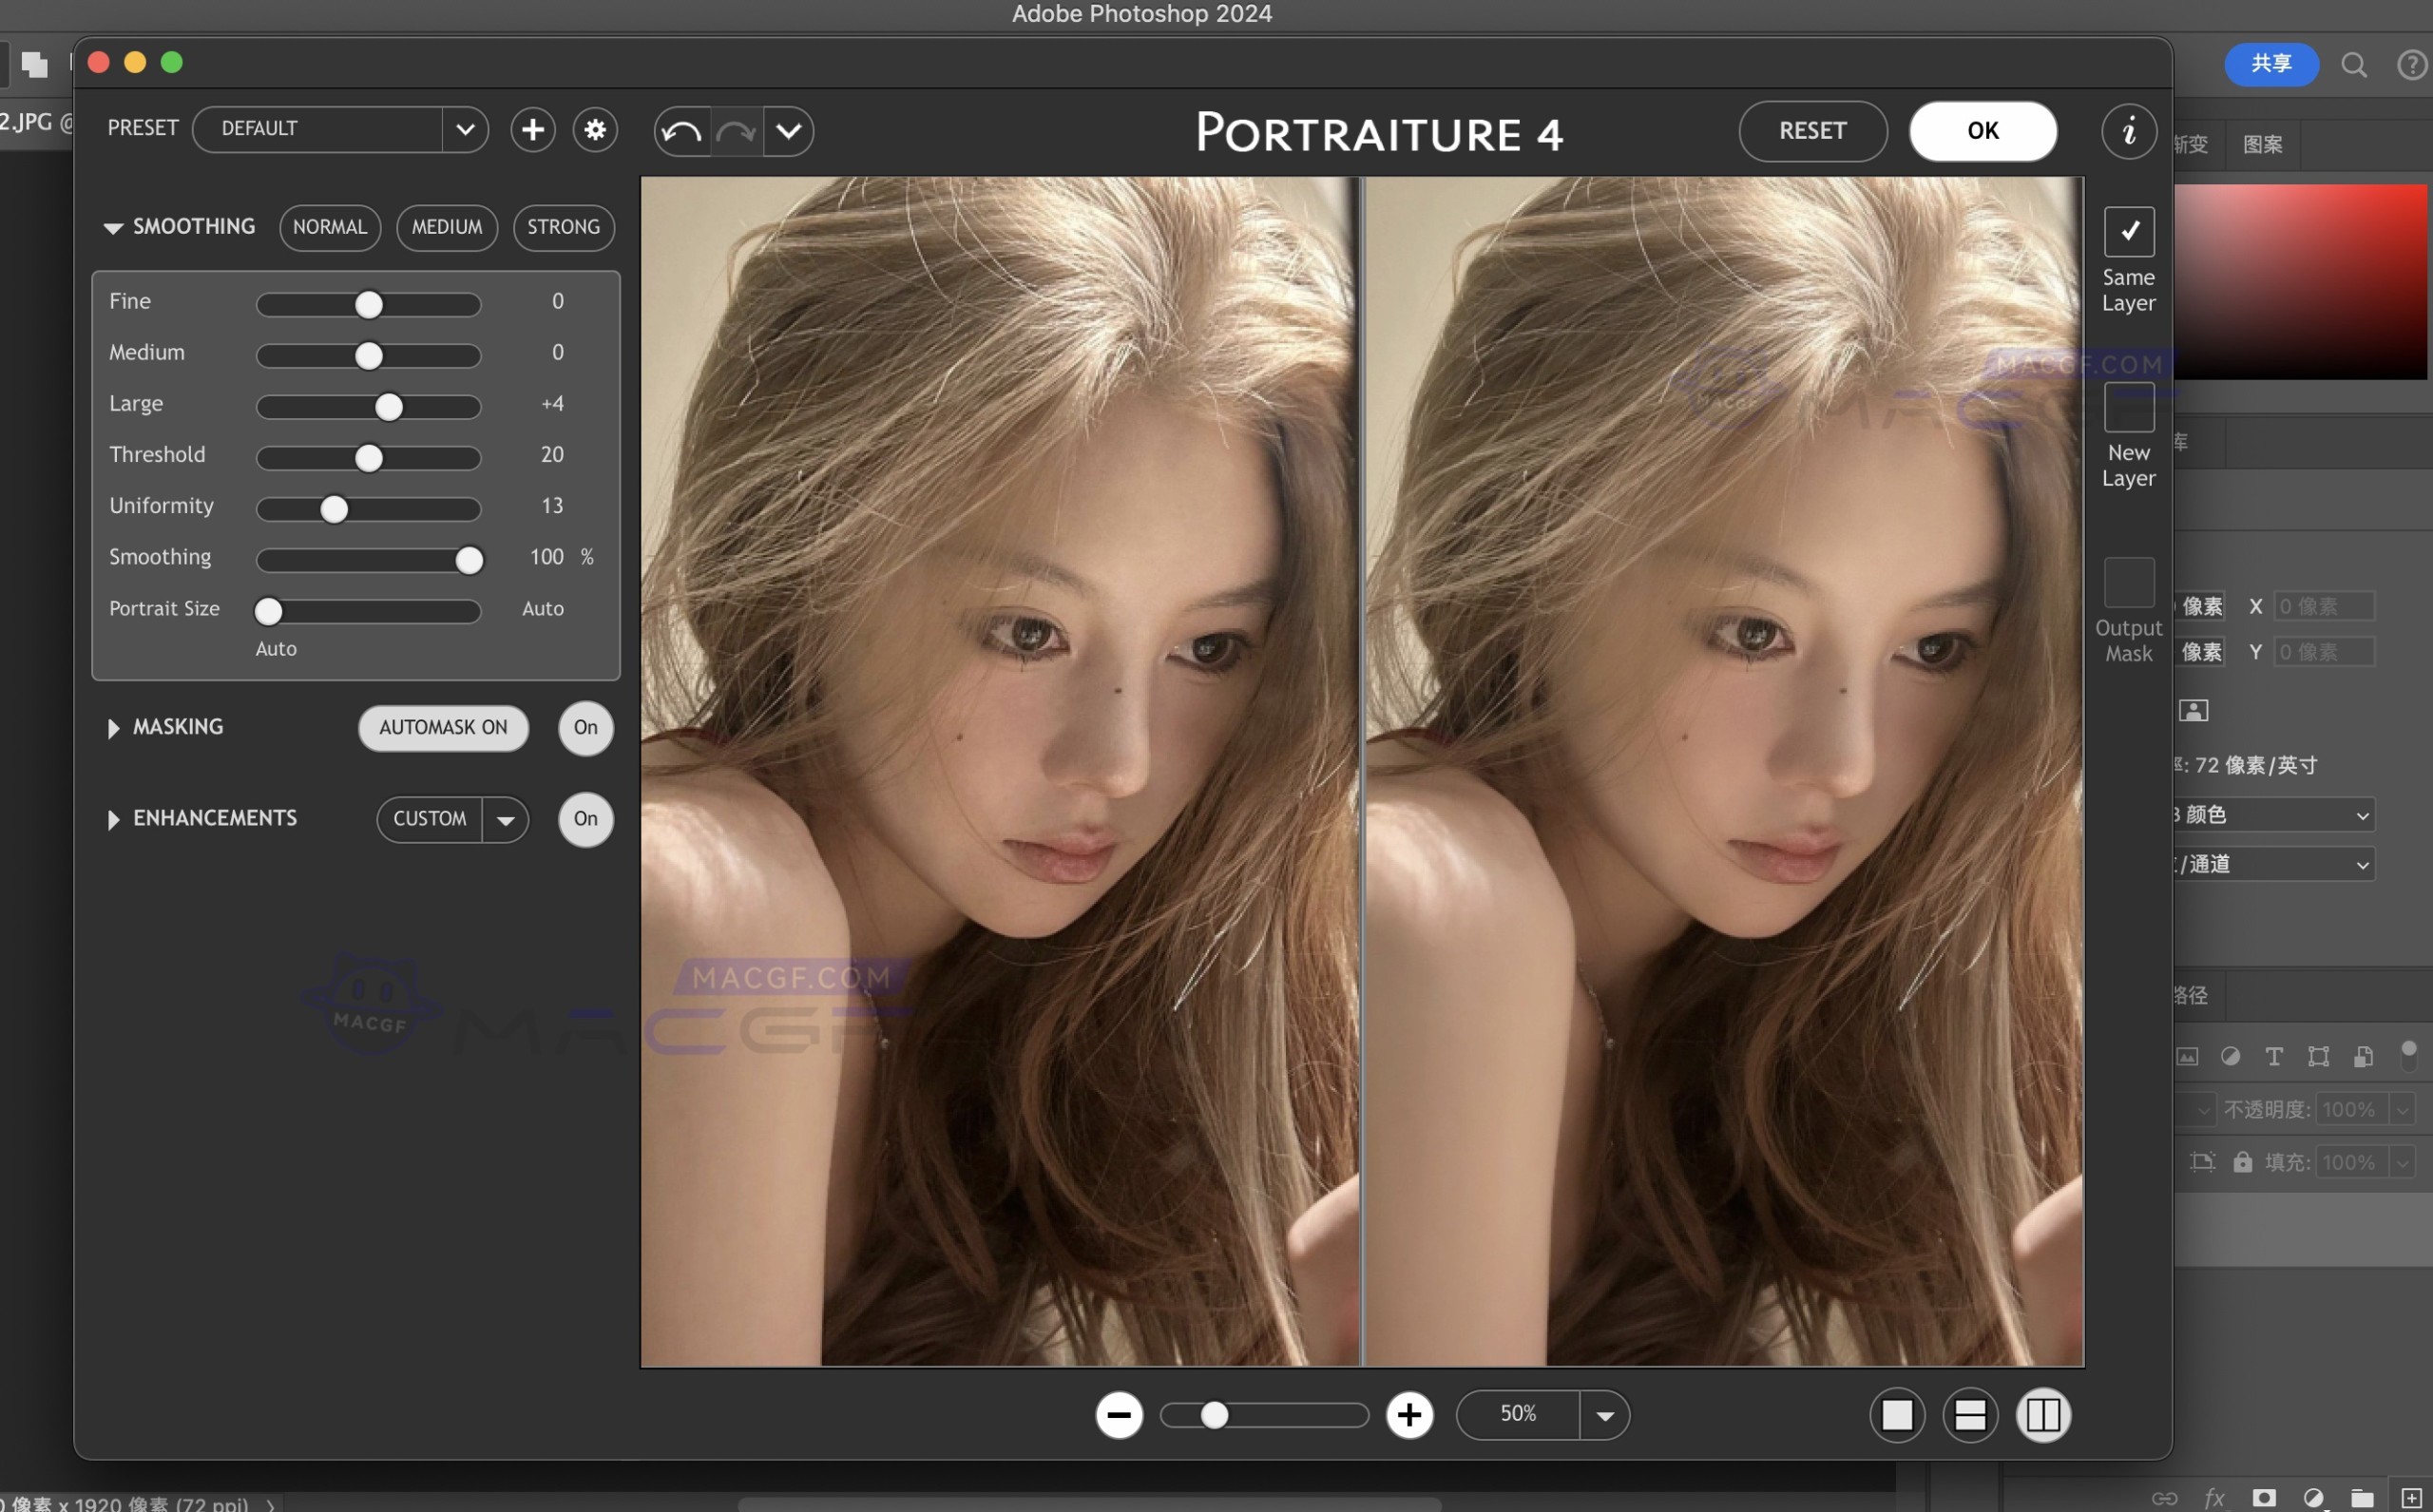Select the MEDIUM smoothing preset tab
Screen dimensions: 2433x1512
point(447,227)
